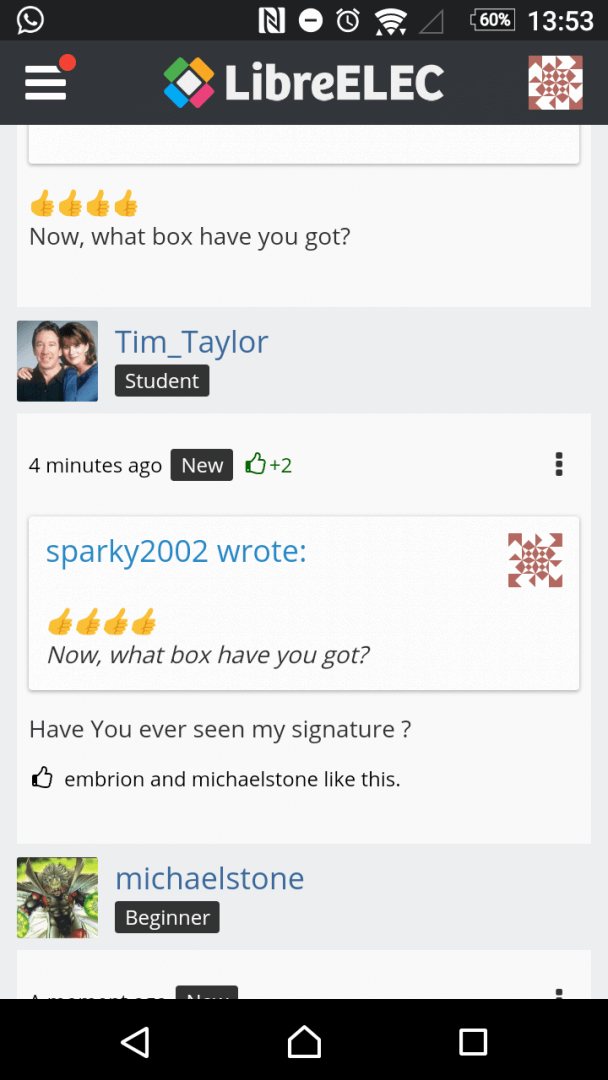Click the Student rank badge
This screenshot has height=1080, width=608.
162,381
